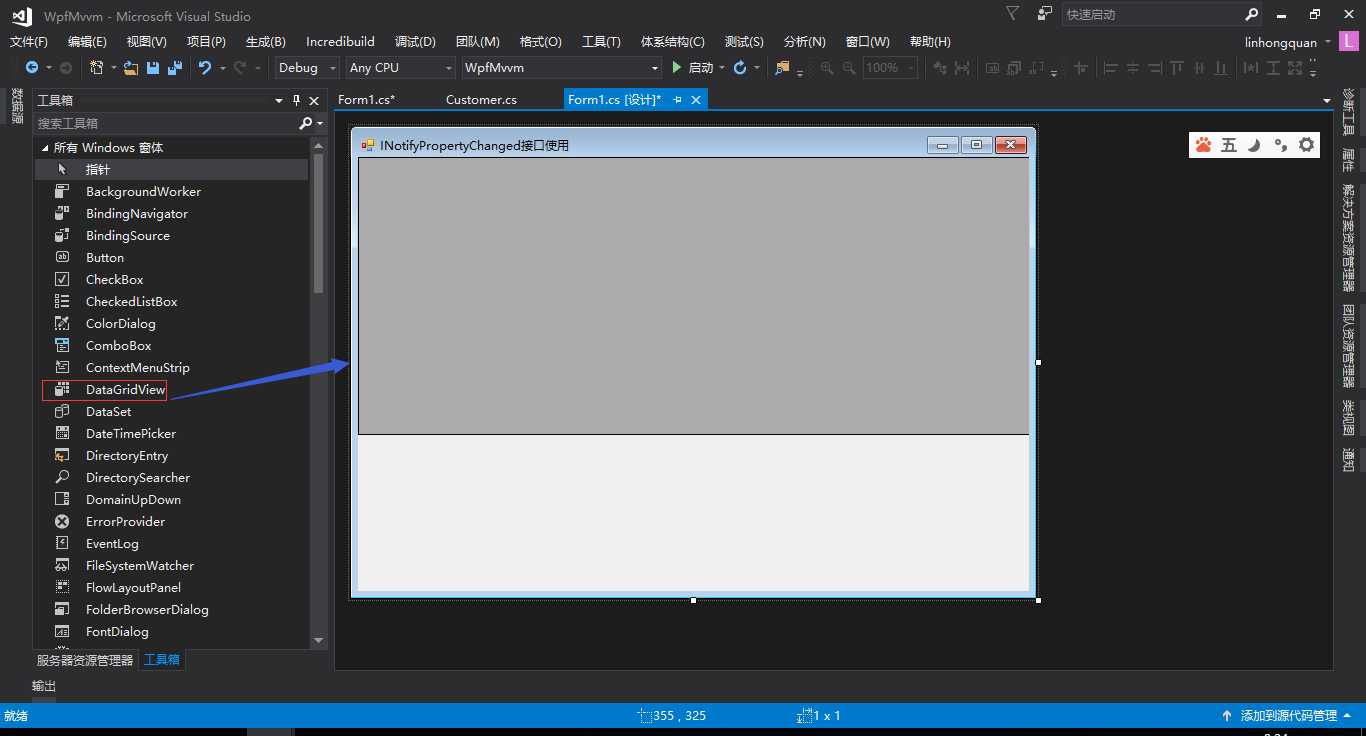Open the WpfMvvm startup project dropdown
The image size is (1366, 736).
click(561, 68)
